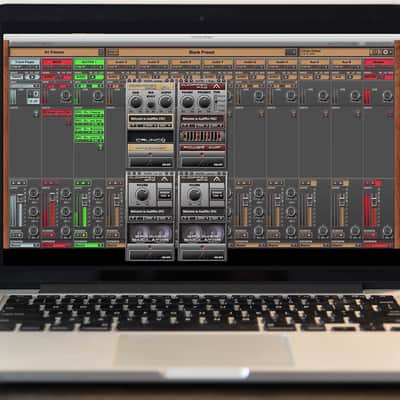This screenshot has height=400, width=400.
Task: Click the green channel's upper pan knob
Action: (98, 96)
